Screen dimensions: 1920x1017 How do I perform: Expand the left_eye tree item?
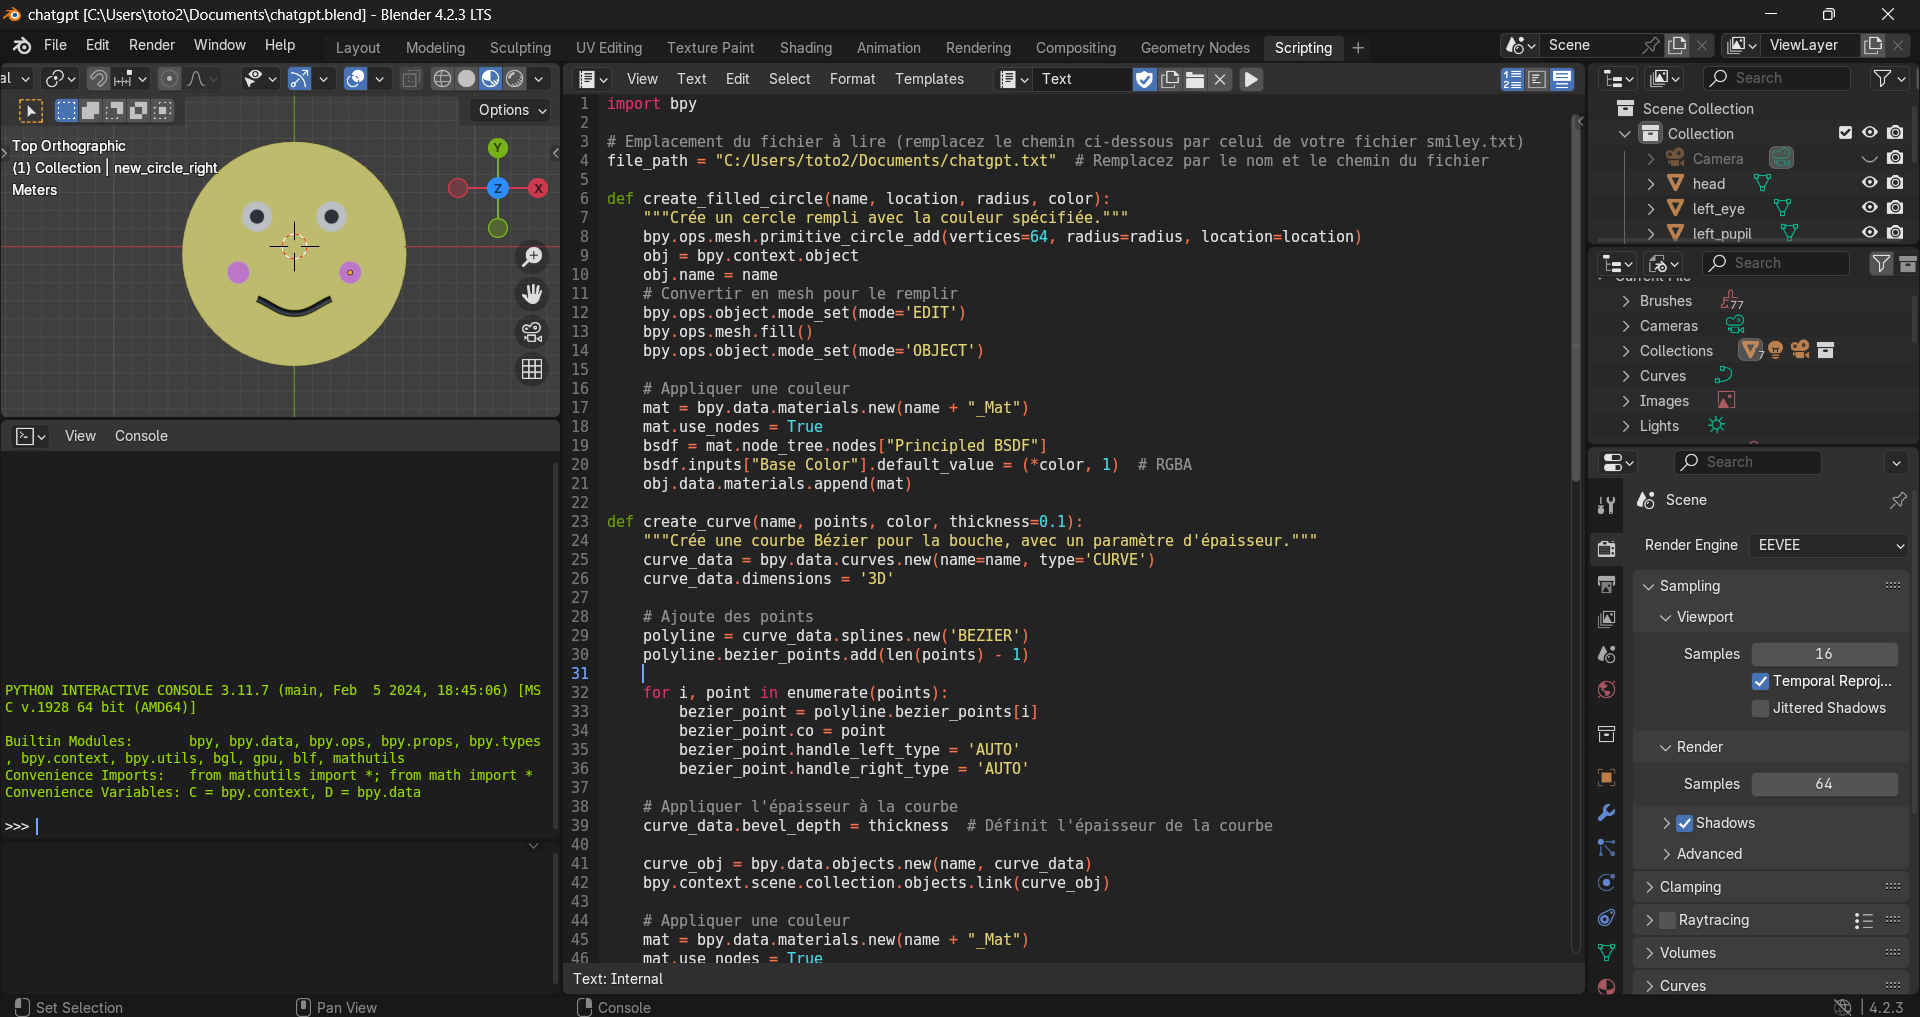click(x=1651, y=208)
